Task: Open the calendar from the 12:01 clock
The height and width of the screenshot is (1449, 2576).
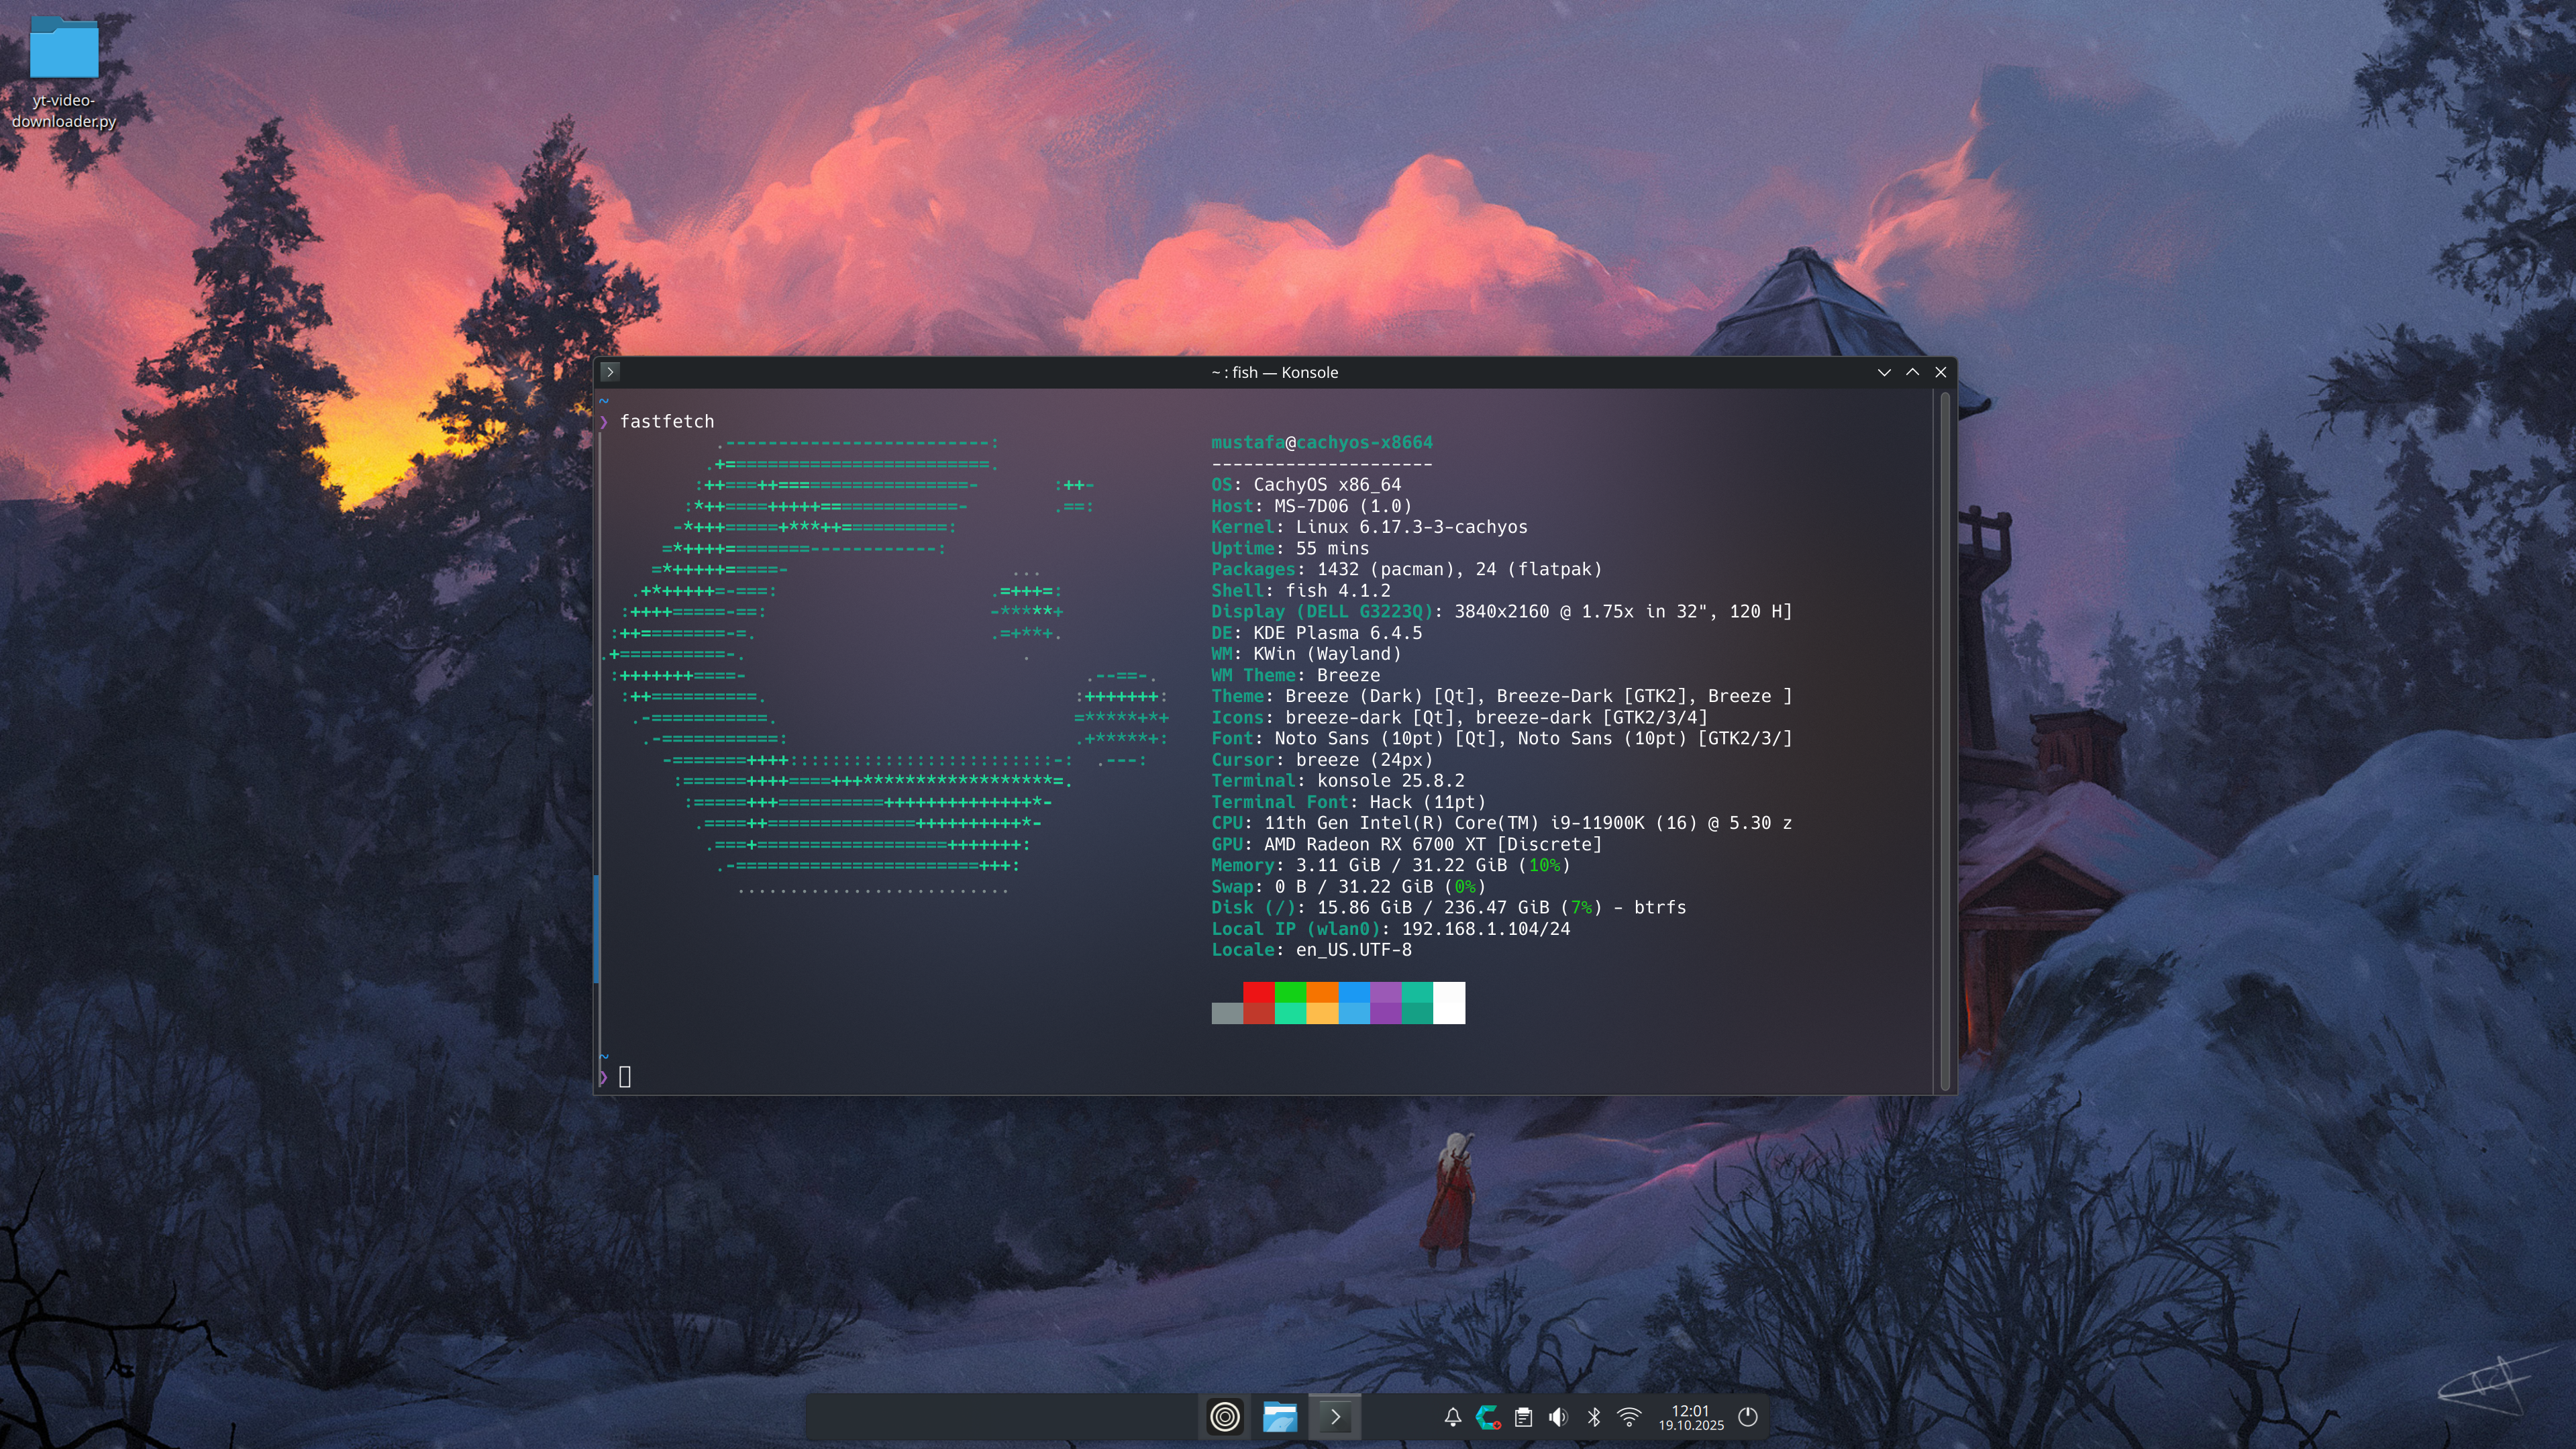Action: 1691,1417
